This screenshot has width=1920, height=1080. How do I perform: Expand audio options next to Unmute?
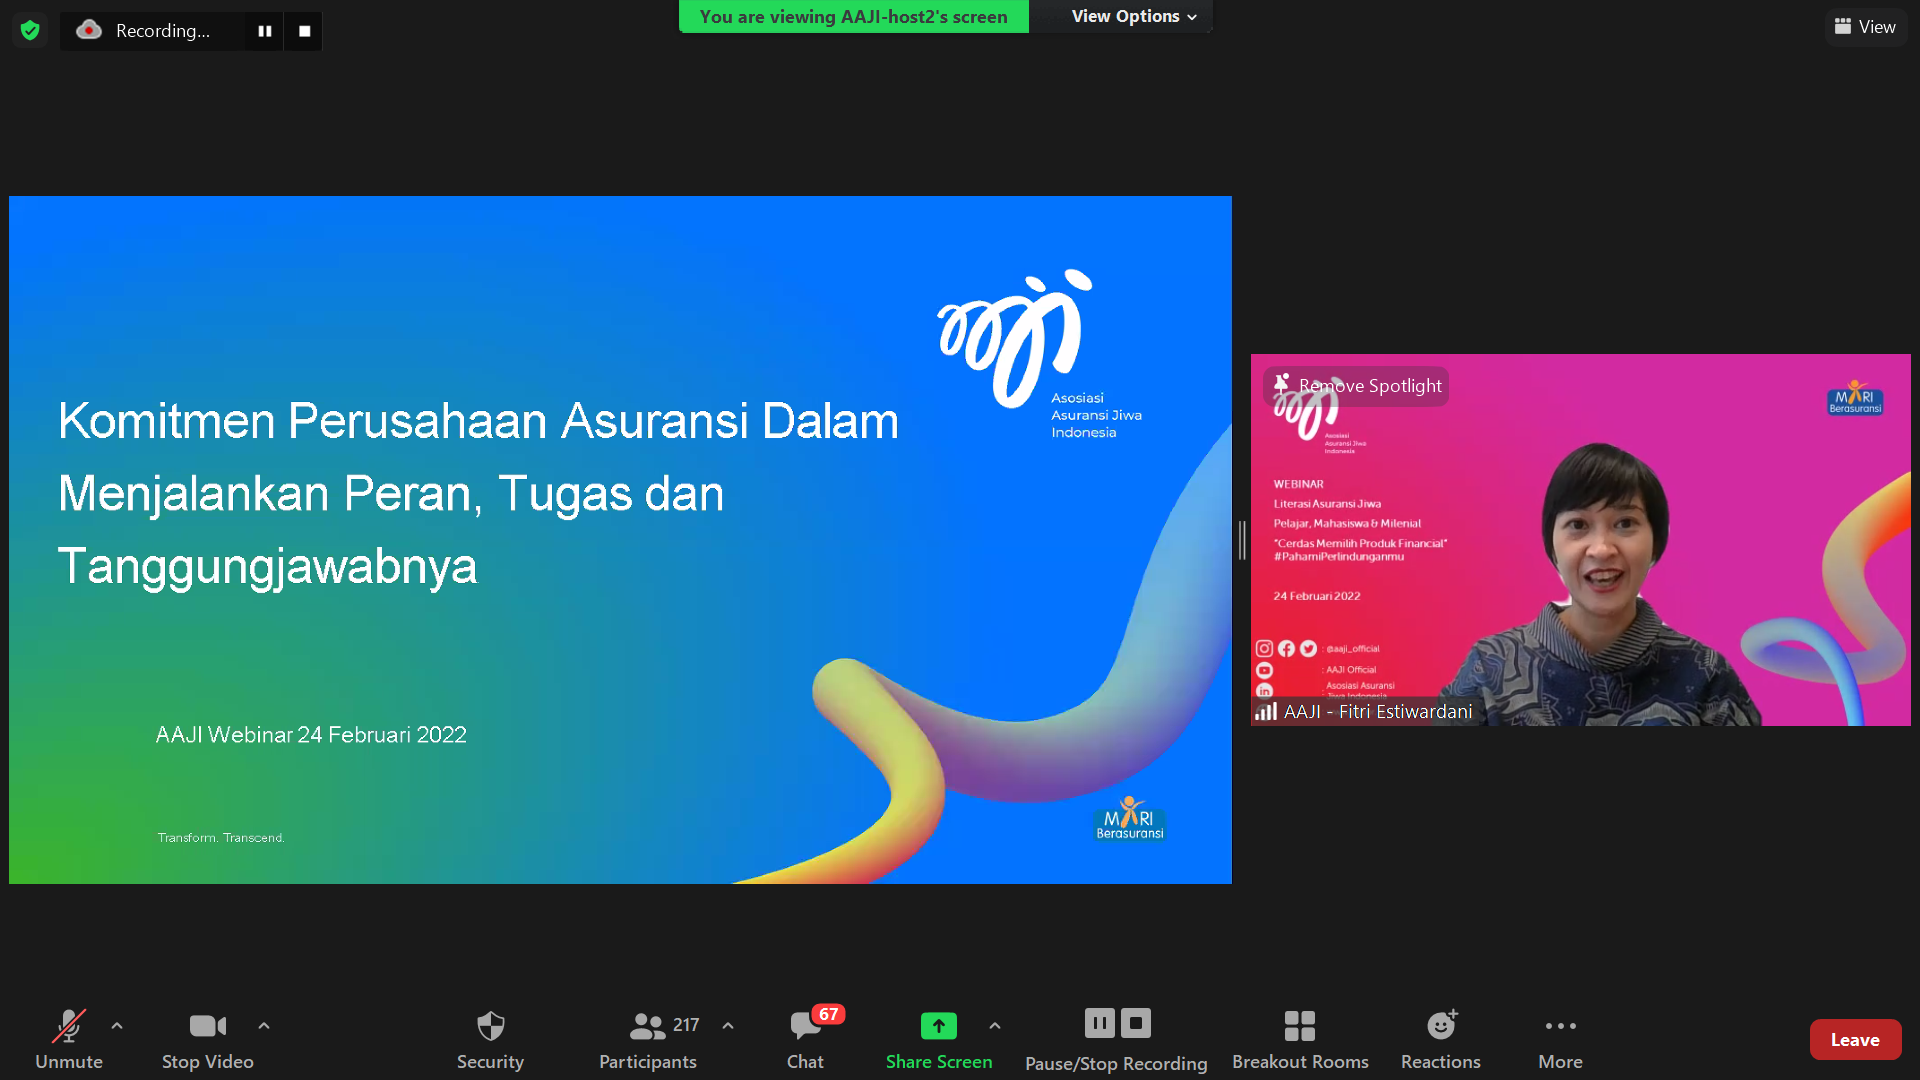(x=117, y=1026)
